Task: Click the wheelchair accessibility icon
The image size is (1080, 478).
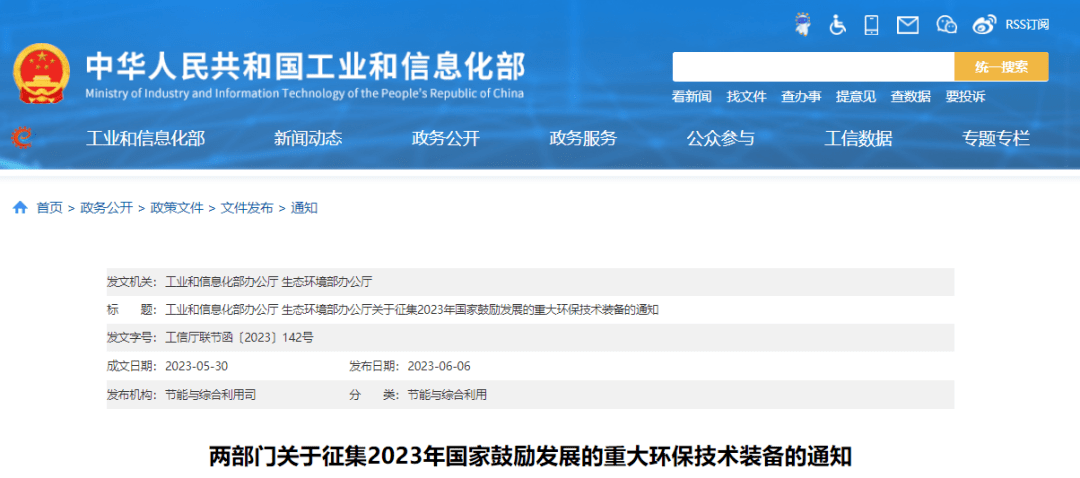Action: click(837, 24)
